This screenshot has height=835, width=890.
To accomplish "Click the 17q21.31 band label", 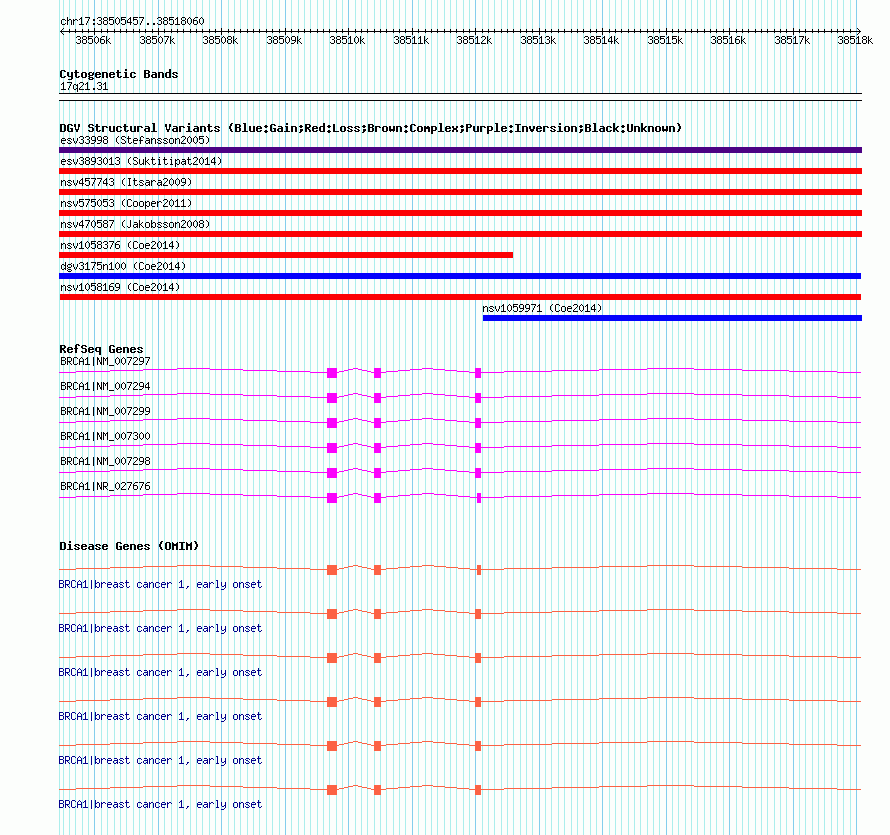I will [x=84, y=86].
